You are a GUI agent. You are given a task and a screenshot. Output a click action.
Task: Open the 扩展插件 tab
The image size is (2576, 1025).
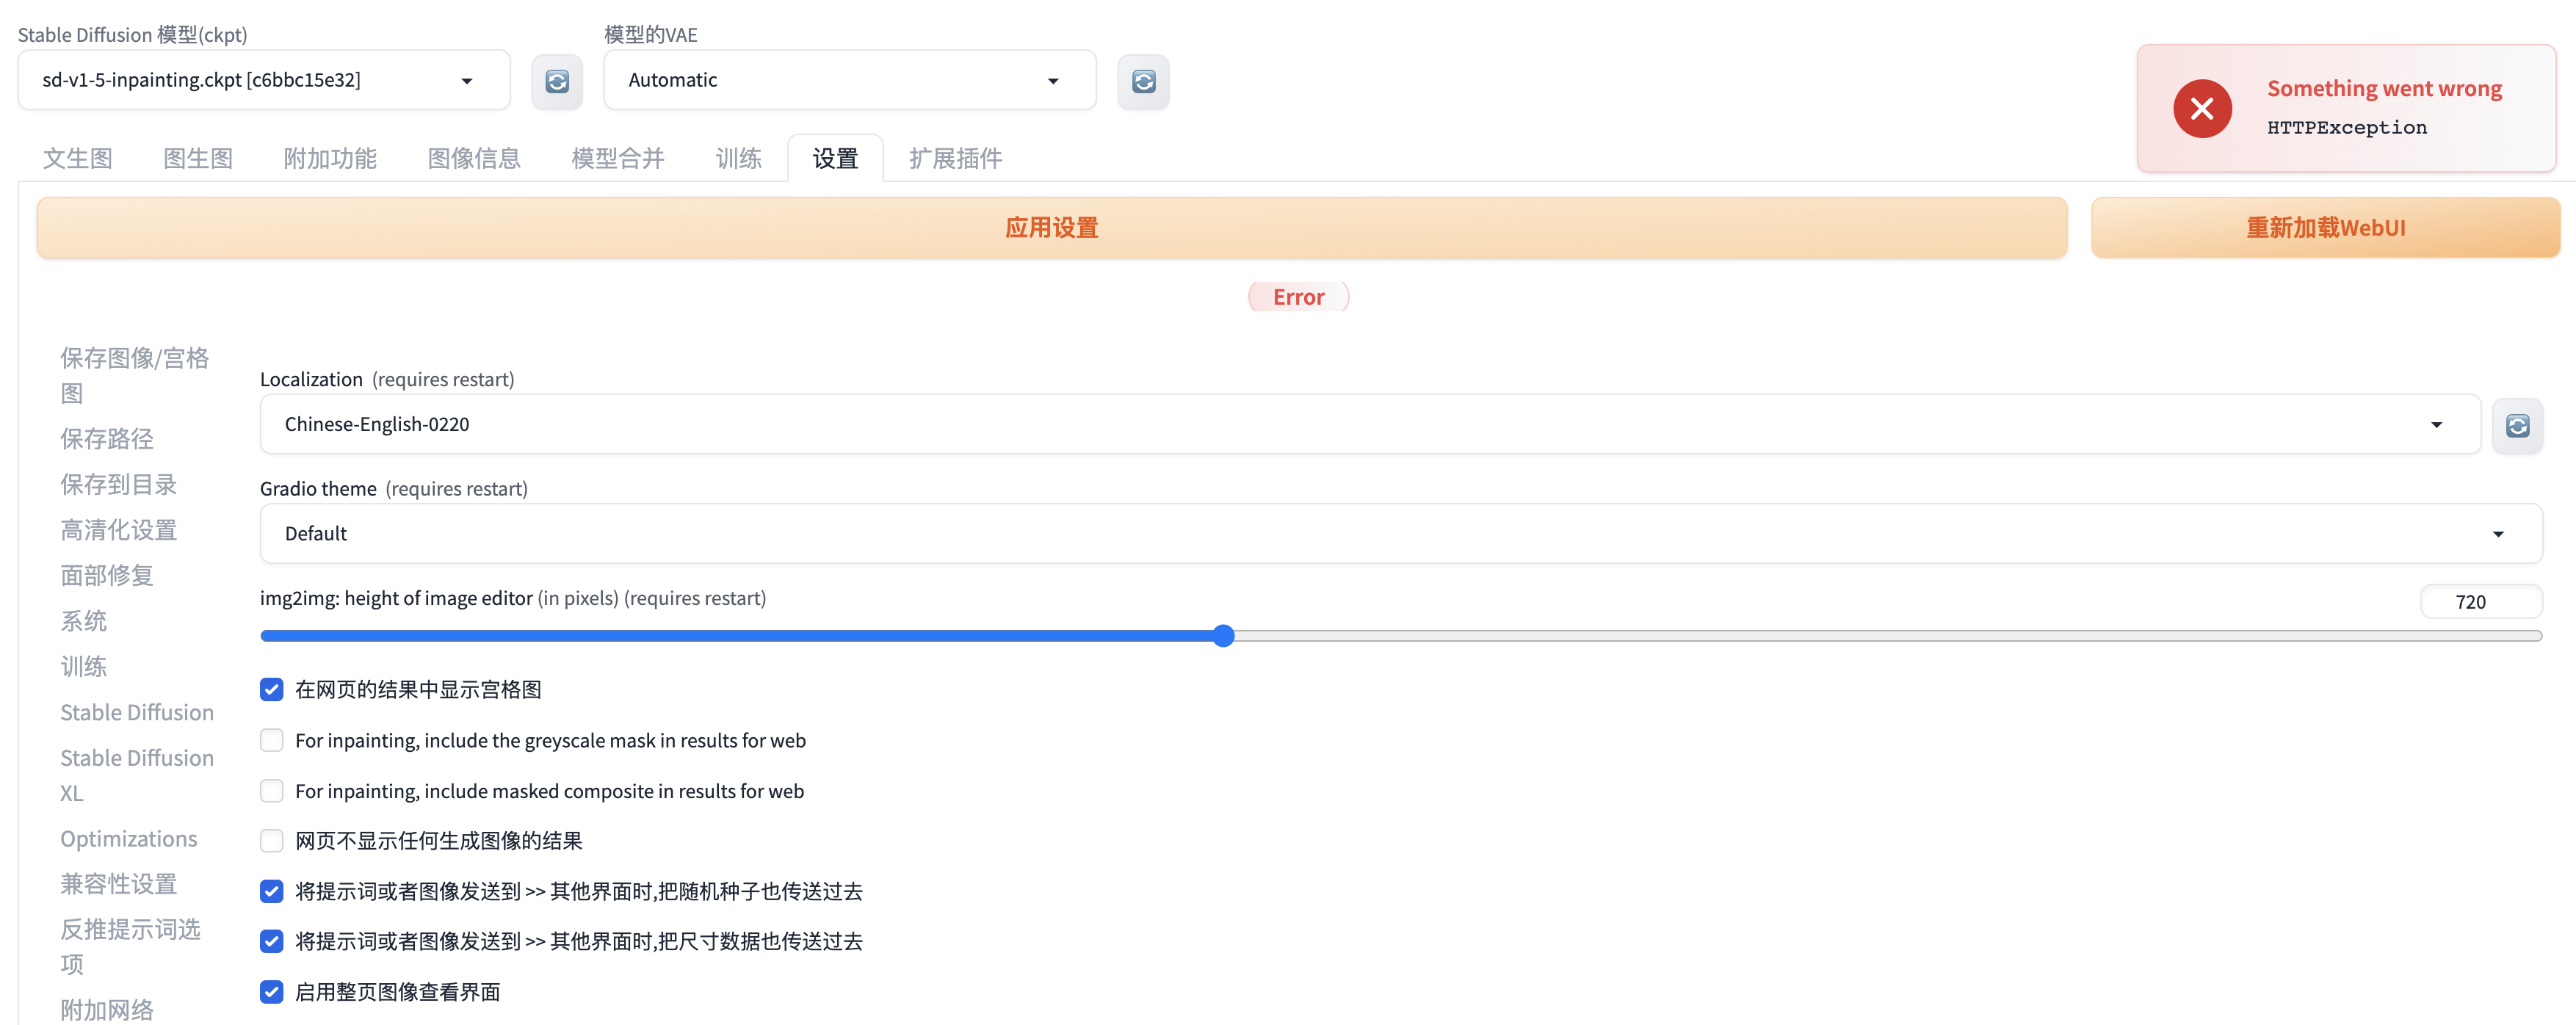point(954,158)
